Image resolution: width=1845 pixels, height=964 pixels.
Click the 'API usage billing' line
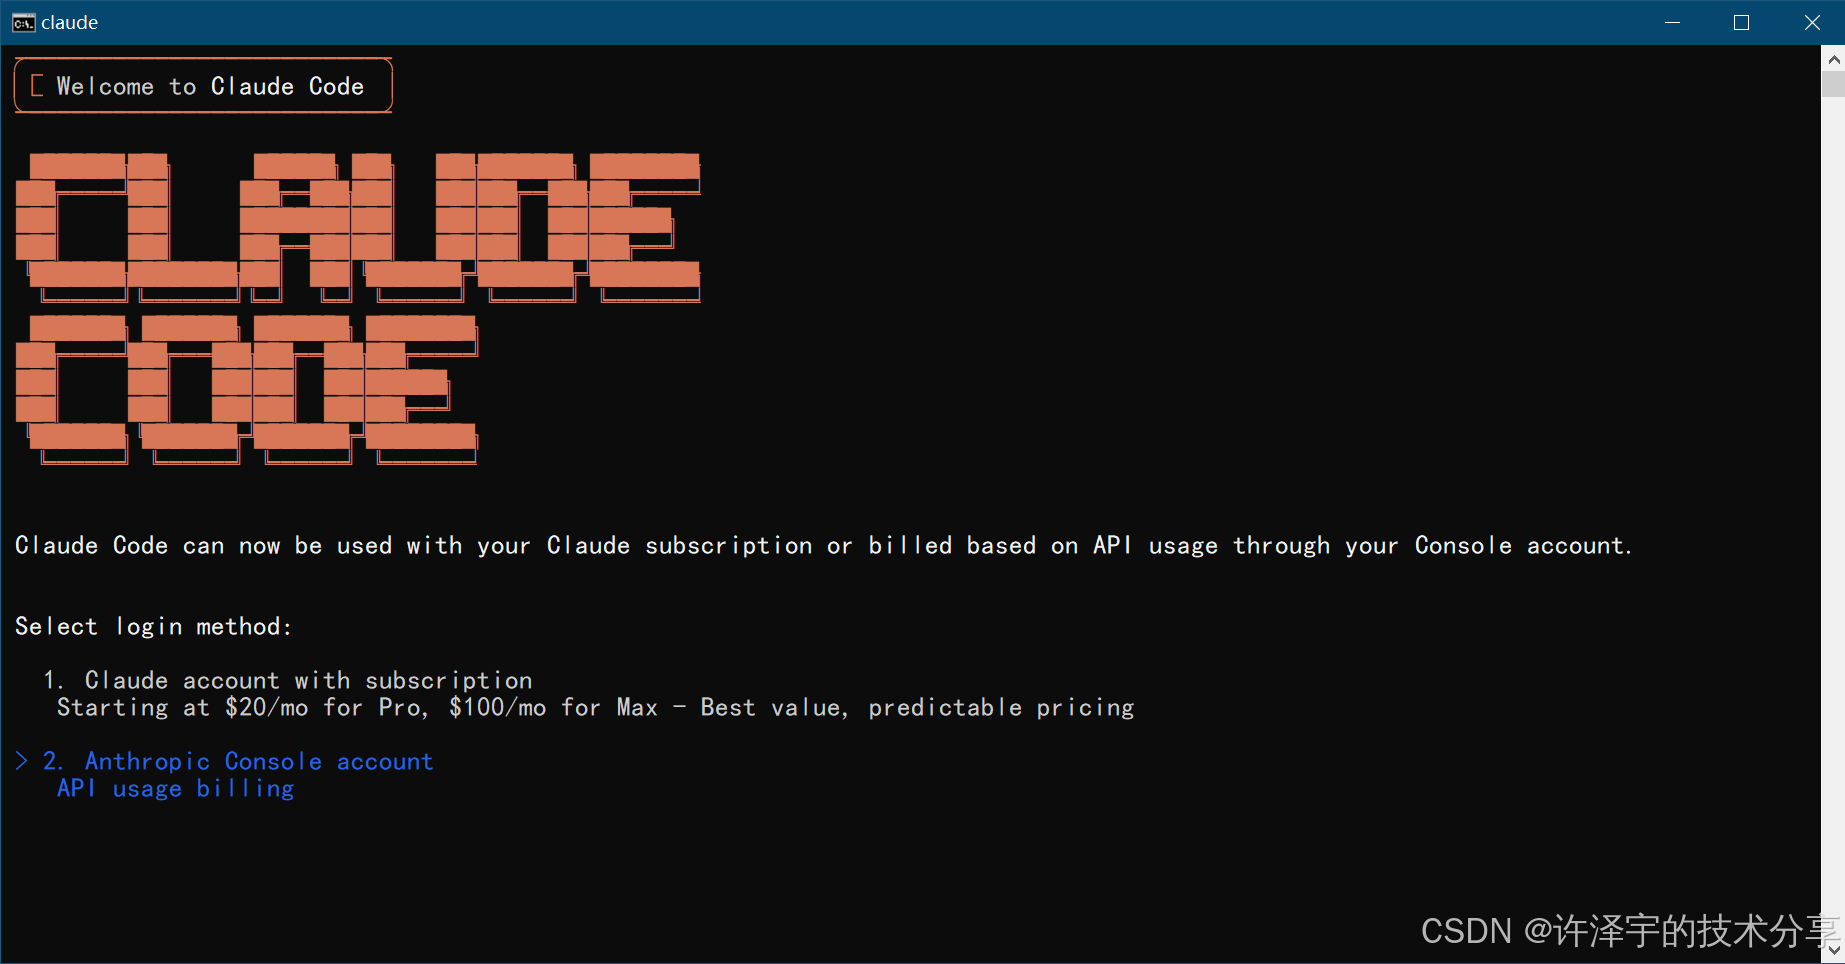click(x=176, y=789)
